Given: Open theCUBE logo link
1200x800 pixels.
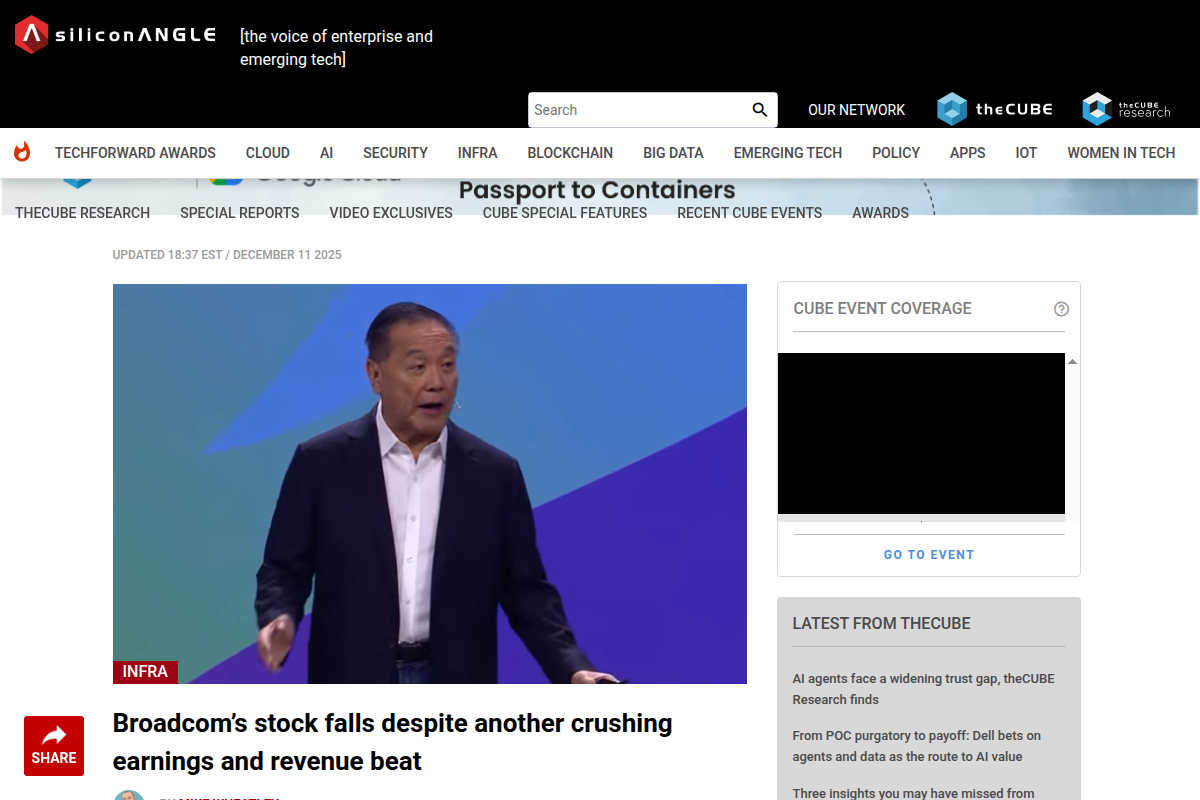Looking at the screenshot, I should 995,109.
